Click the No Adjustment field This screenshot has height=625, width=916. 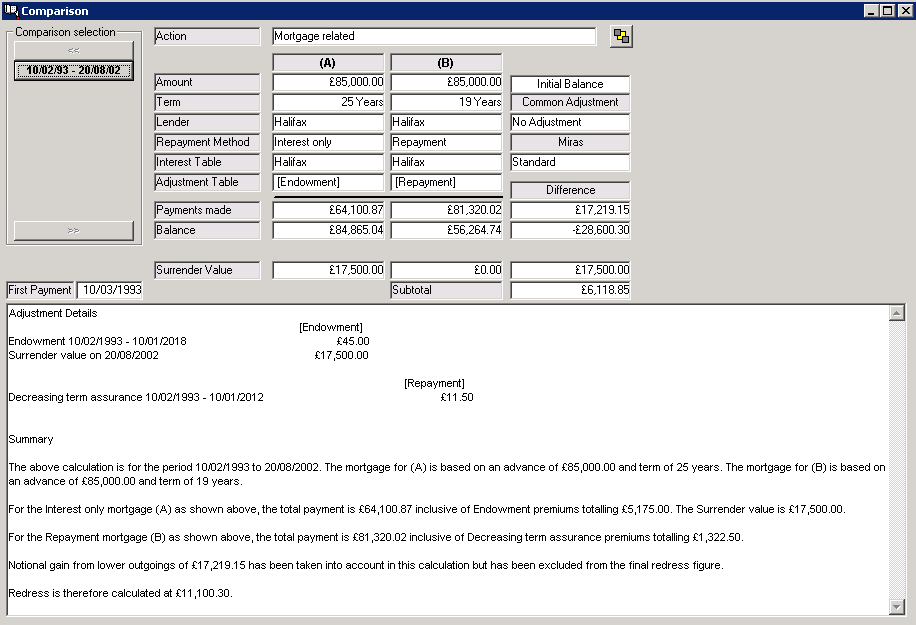click(x=570, y=122)
